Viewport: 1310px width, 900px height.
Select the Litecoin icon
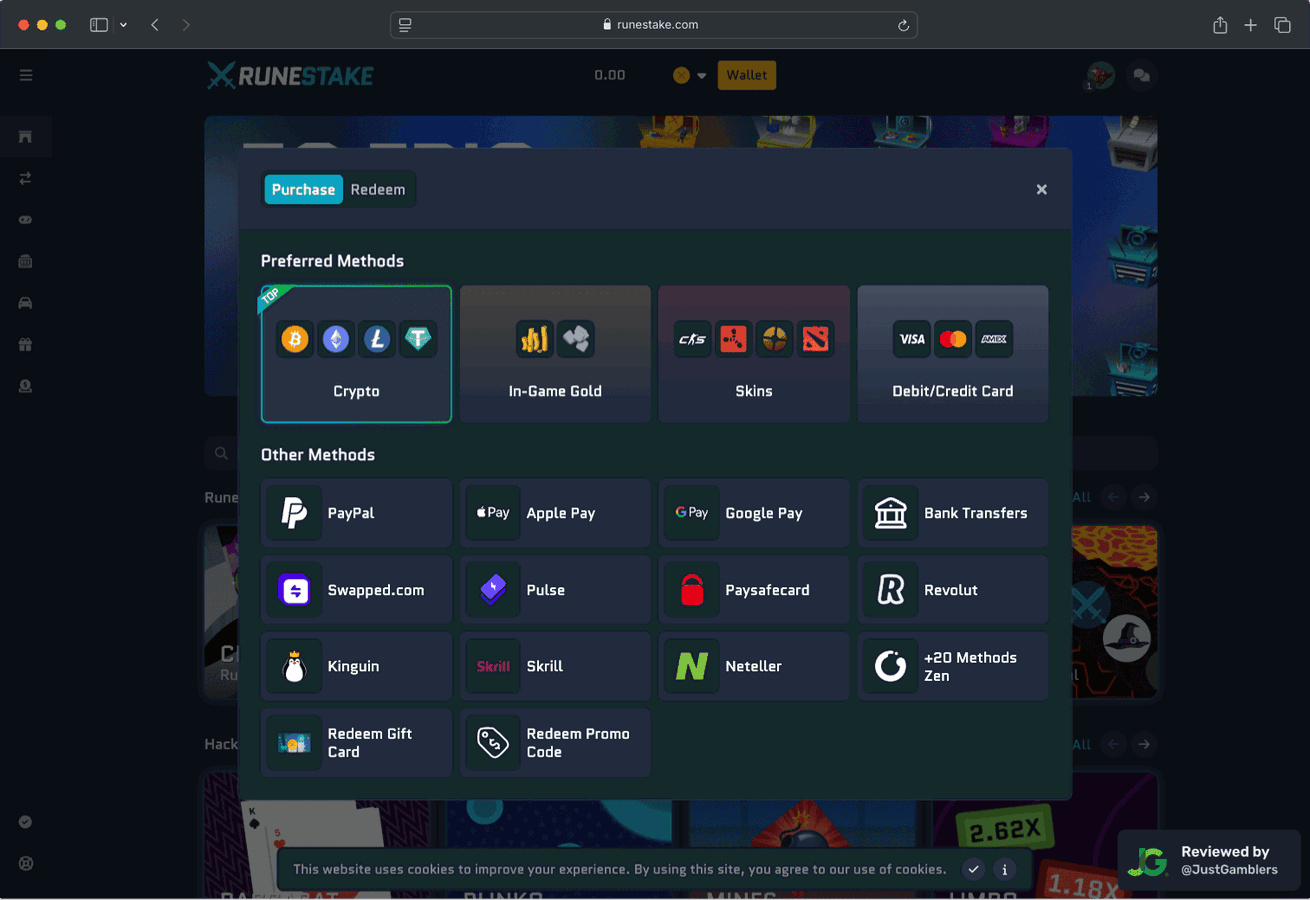click(377, 339)
